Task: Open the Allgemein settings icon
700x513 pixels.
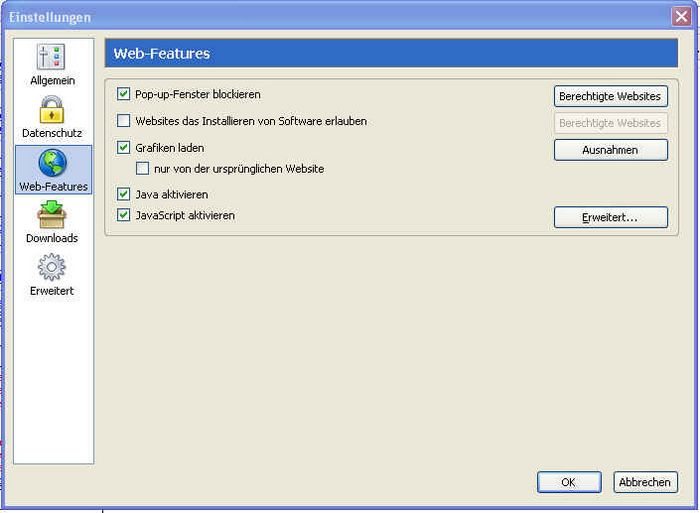Action: click(51, 57)
